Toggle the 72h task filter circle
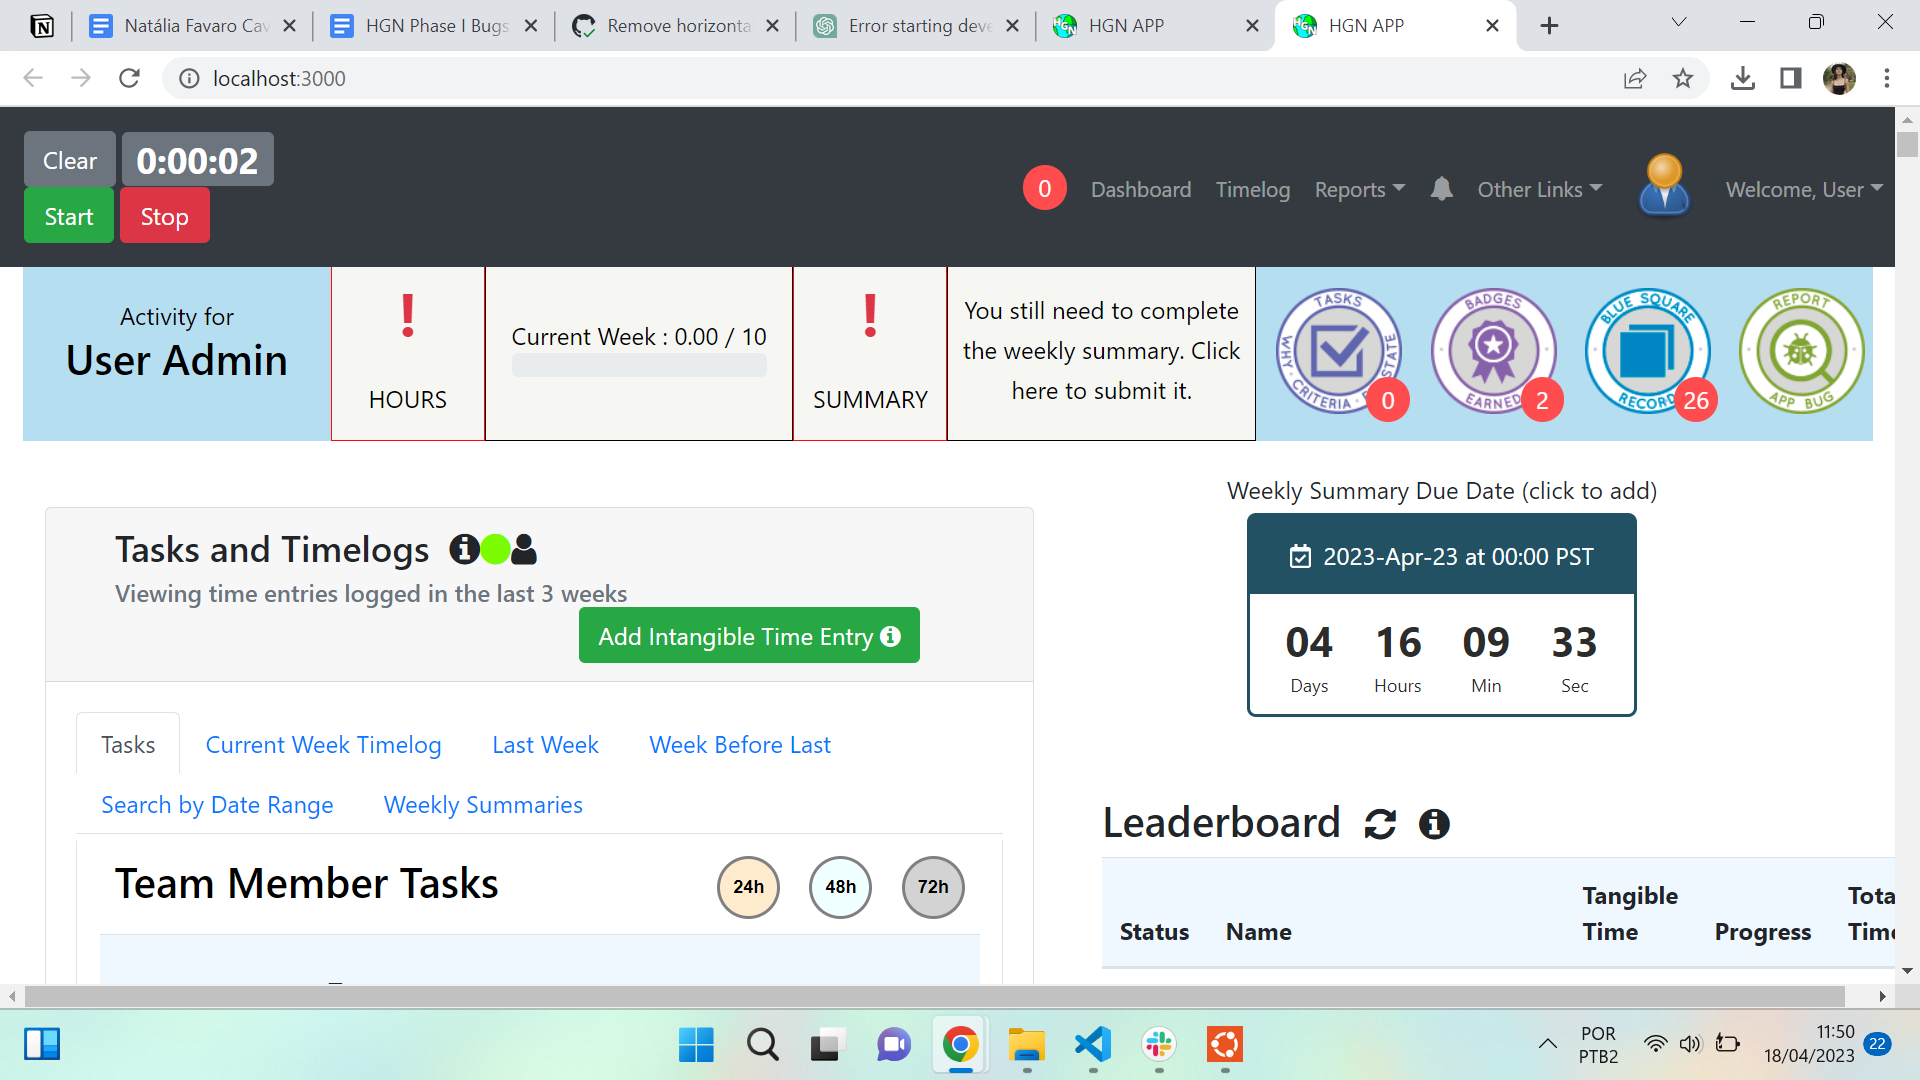 (x=933, y=887)
